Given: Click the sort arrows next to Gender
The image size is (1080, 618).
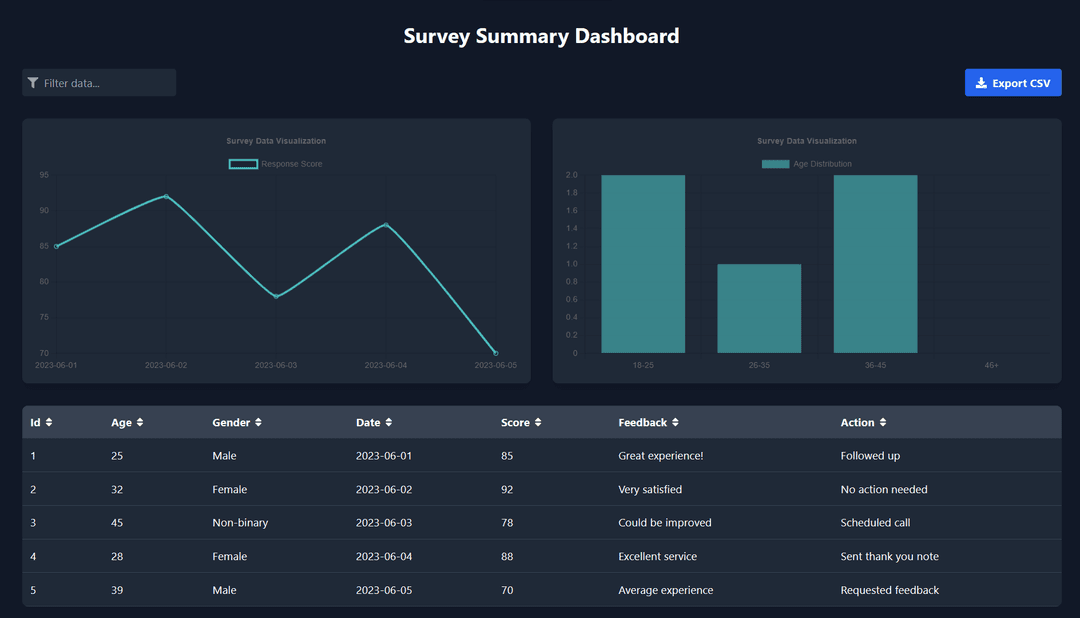Looking at the screenshot, I should pos(260,422).
